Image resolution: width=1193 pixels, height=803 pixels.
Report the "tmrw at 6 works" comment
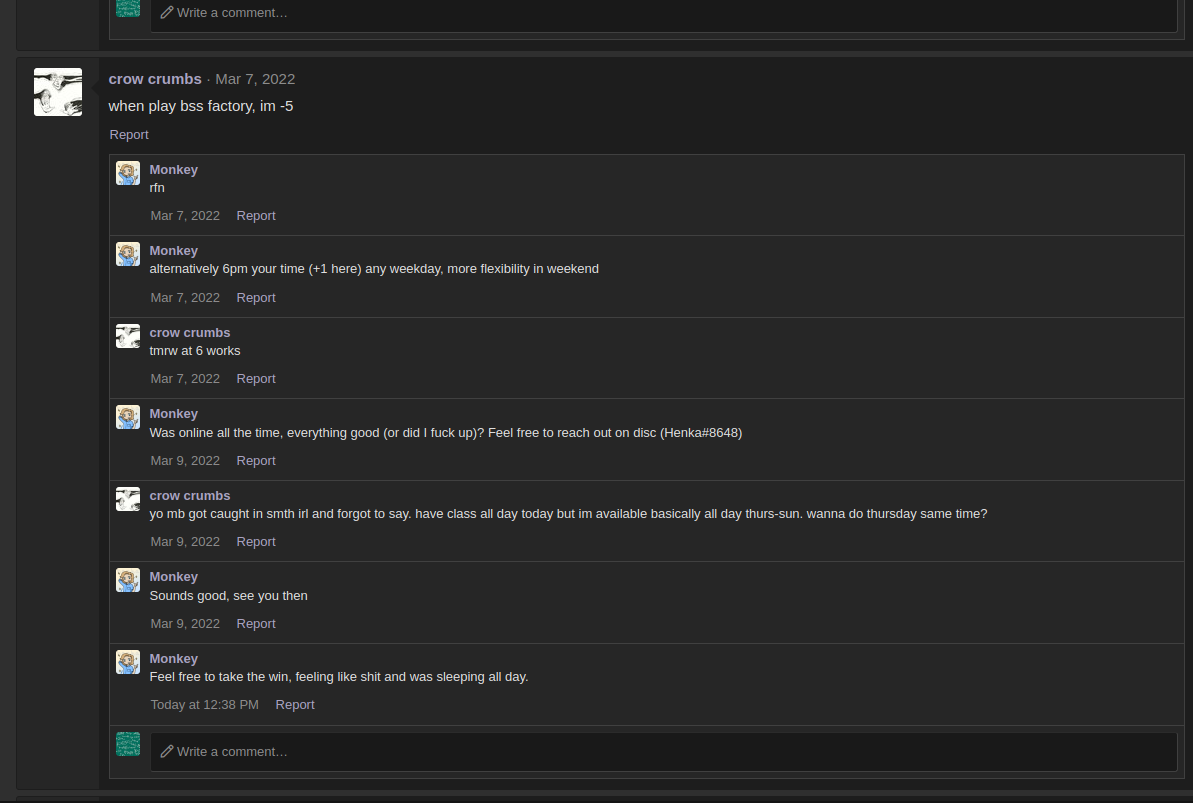pyautogui.click(x=256, y=379)
